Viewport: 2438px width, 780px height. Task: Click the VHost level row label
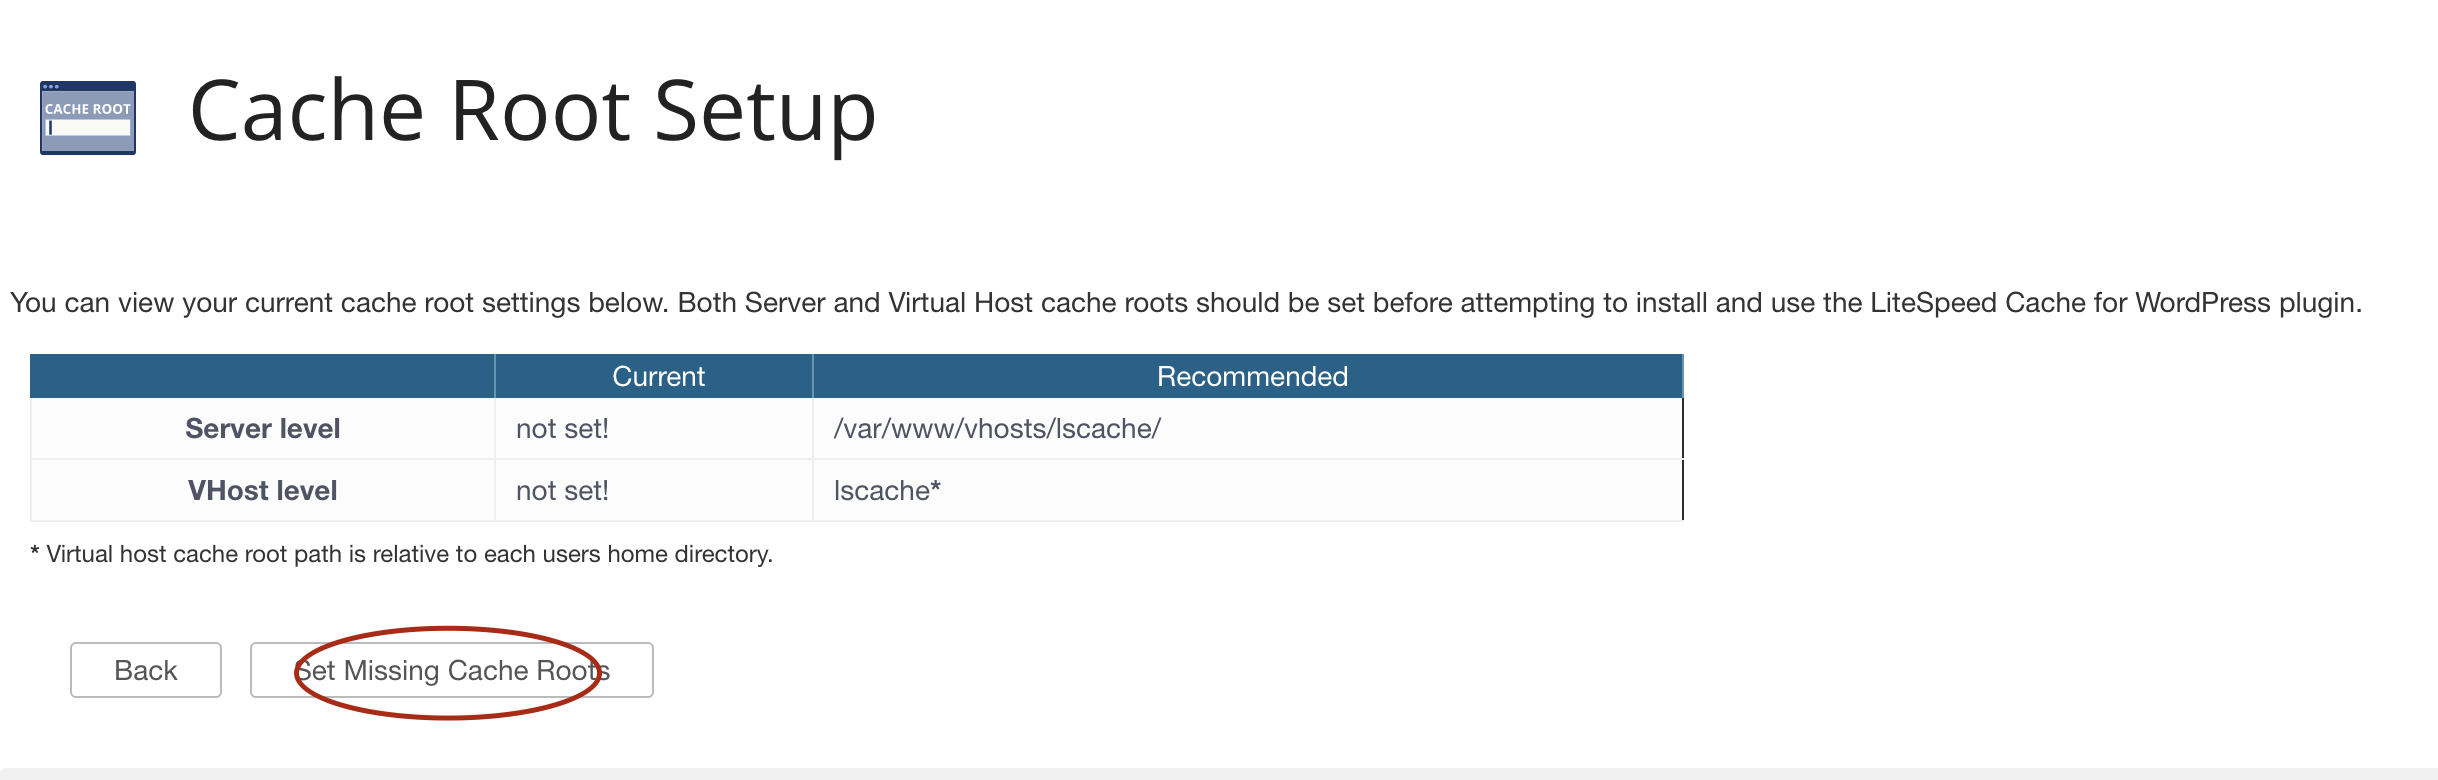tap(262, 491)
